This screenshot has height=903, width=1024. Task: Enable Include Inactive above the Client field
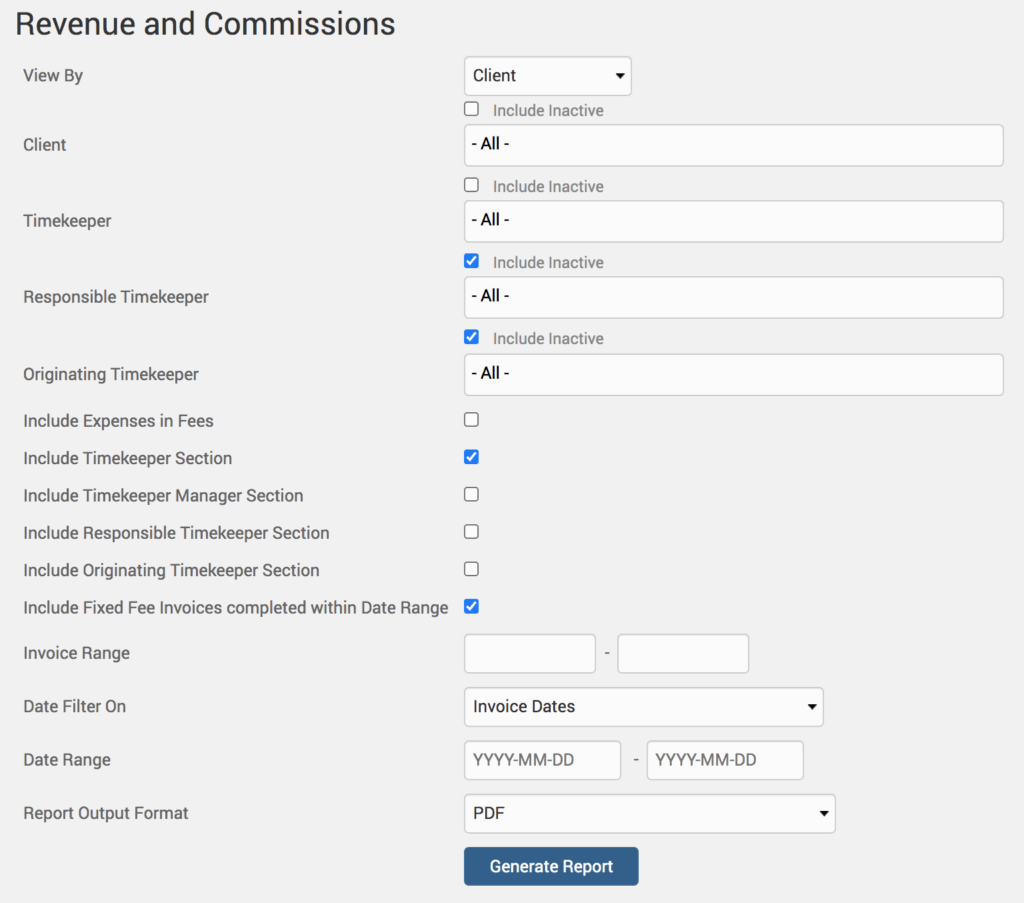(472, 109)
